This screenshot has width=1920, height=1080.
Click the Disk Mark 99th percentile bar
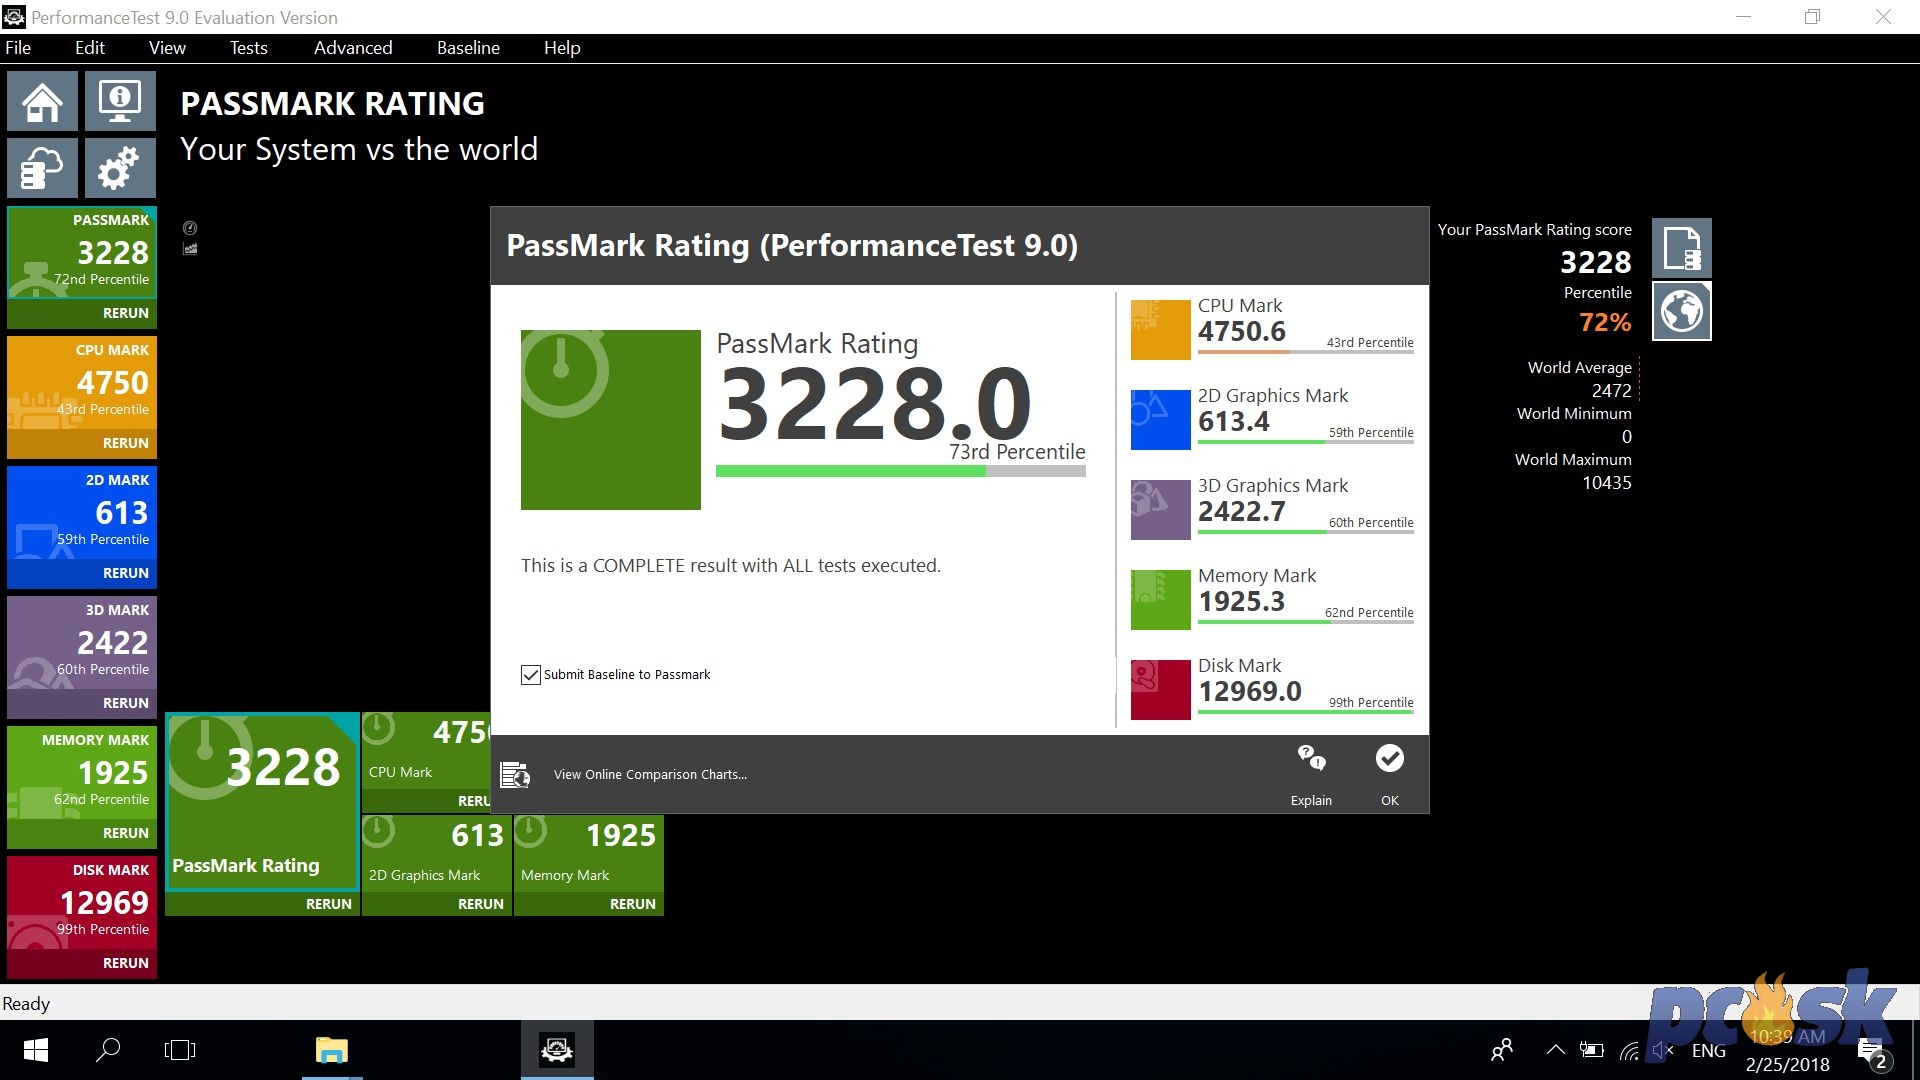tap(1306, 712)
